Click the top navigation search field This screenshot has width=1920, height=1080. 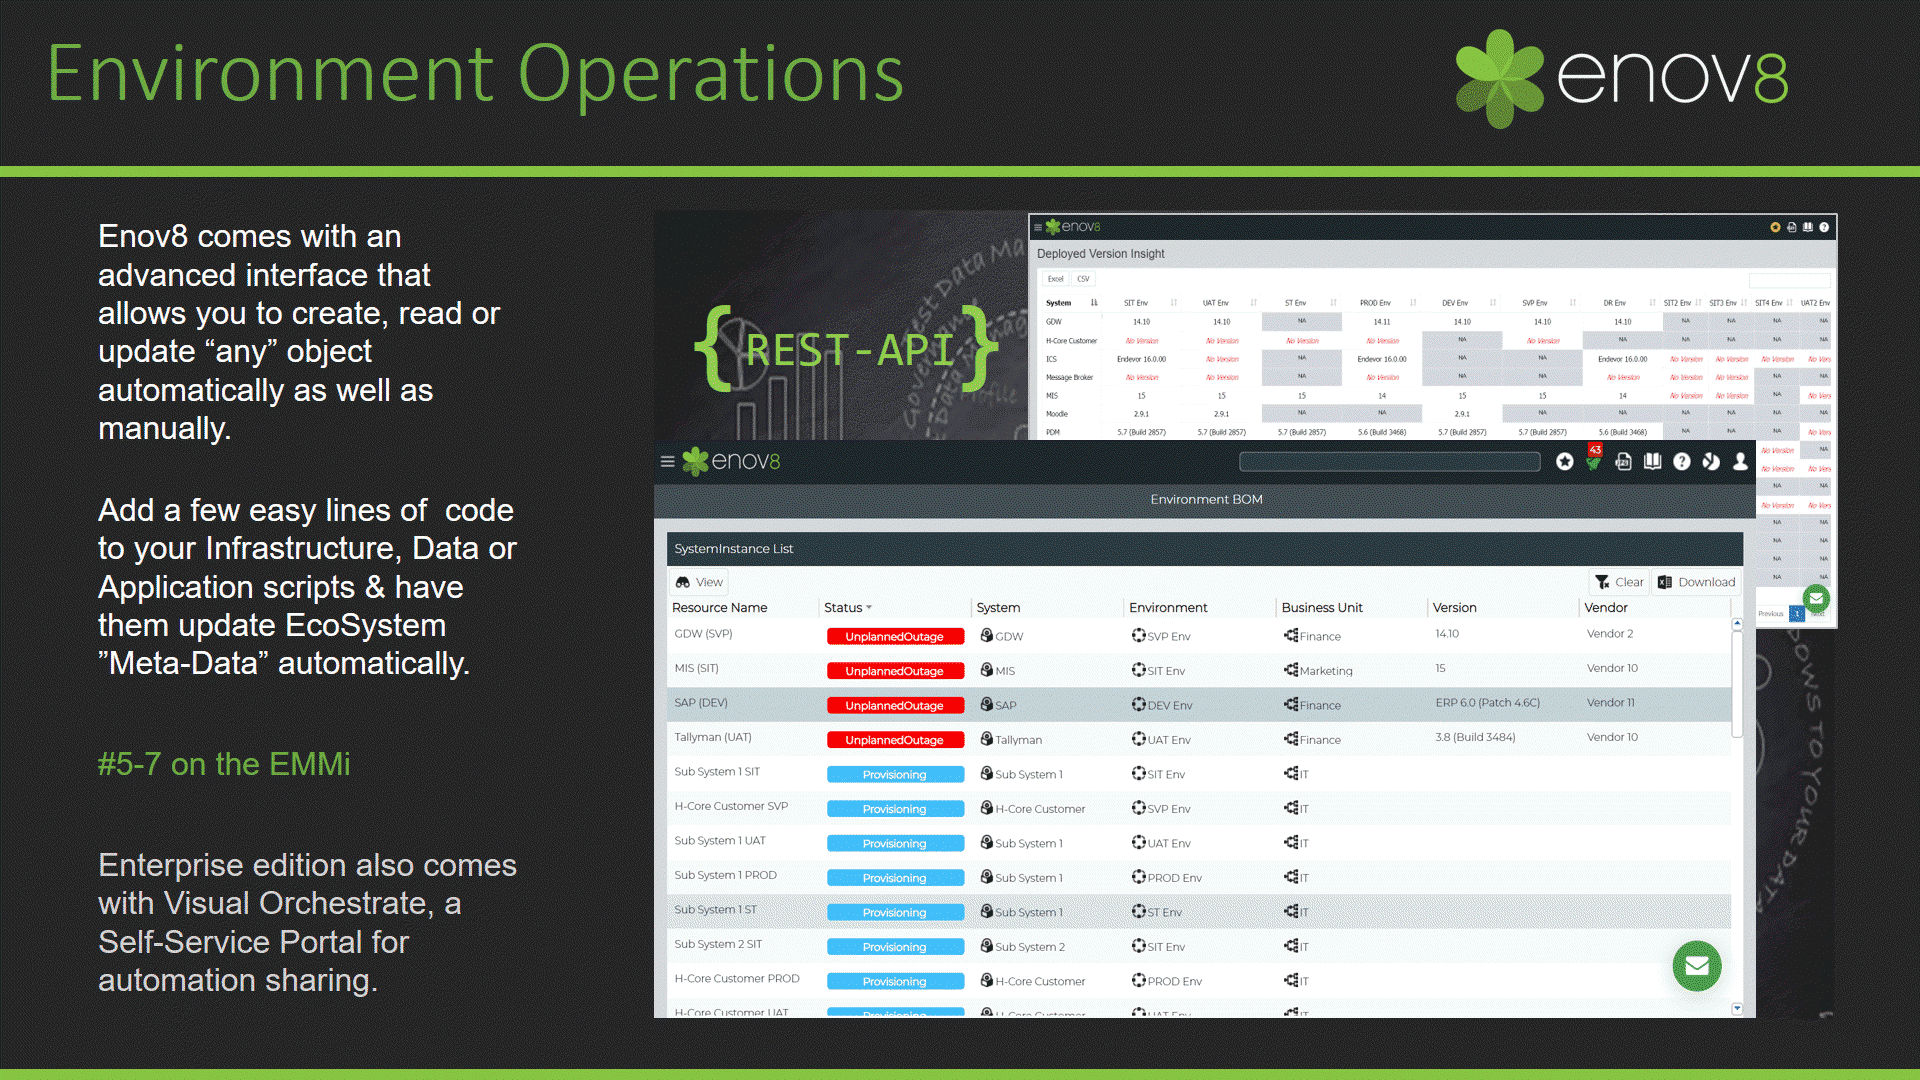click(x=1389, y=462)
